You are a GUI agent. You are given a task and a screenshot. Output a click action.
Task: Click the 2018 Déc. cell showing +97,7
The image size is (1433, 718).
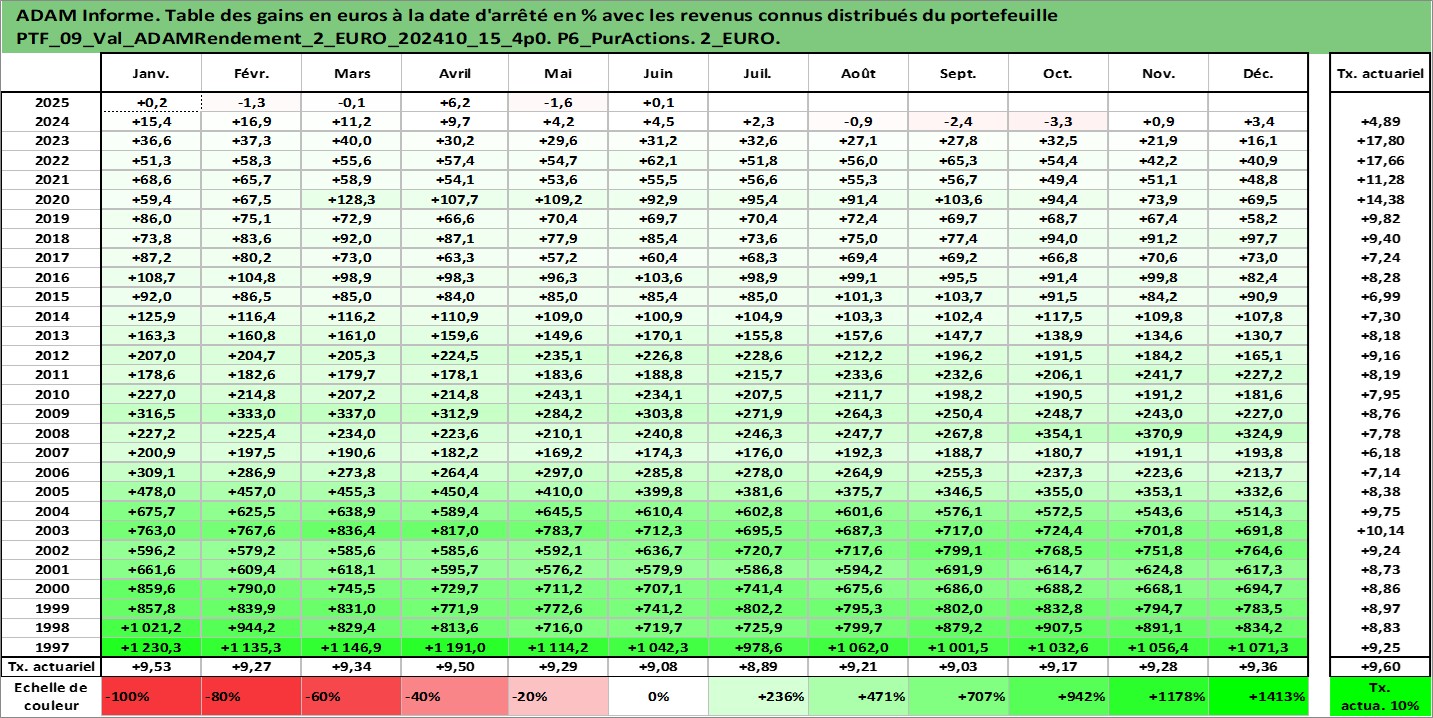pos(1258,238)
